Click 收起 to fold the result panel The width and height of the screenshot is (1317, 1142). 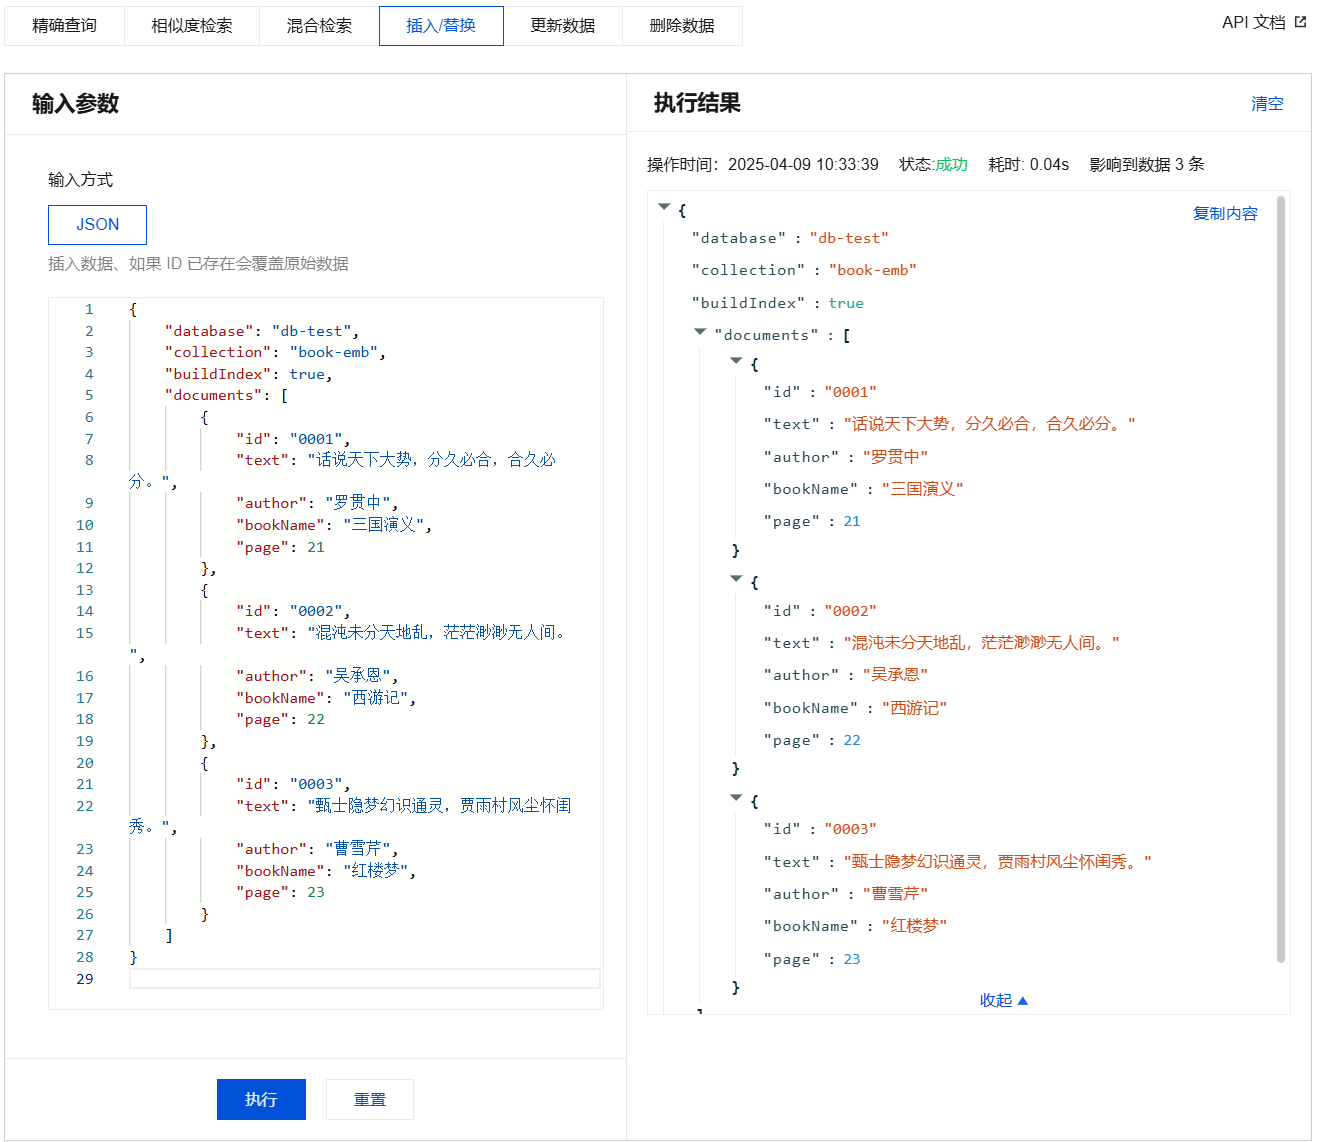1003,1000
